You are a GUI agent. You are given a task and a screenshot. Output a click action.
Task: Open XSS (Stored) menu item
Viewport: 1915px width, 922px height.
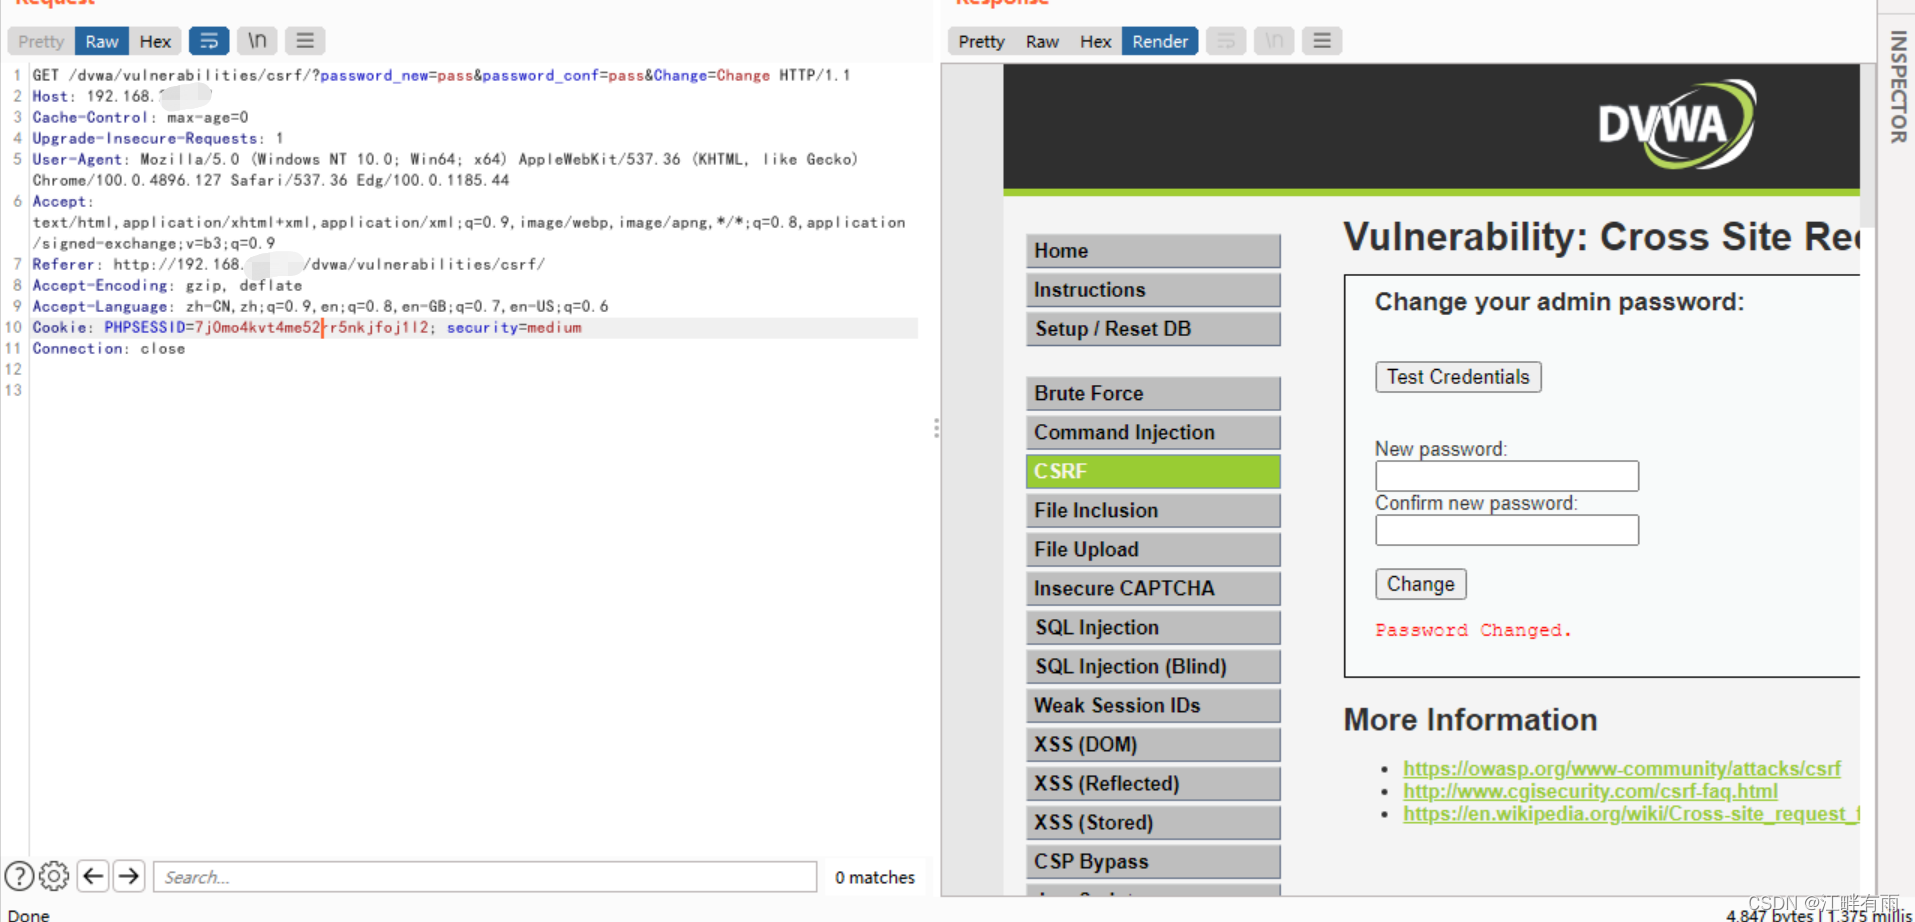coord(1153,823)
